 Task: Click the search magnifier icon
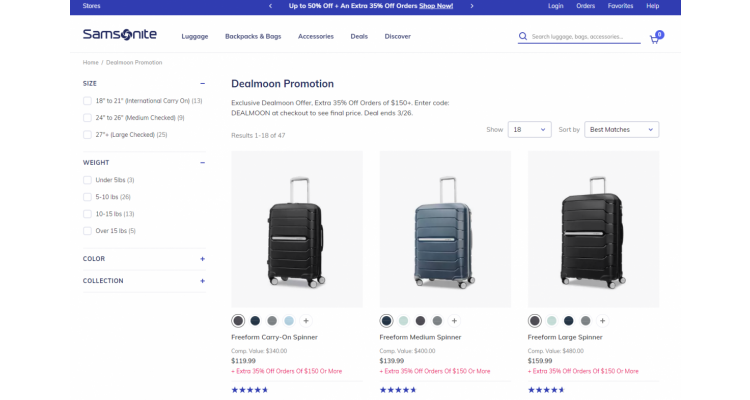(523, 36)
